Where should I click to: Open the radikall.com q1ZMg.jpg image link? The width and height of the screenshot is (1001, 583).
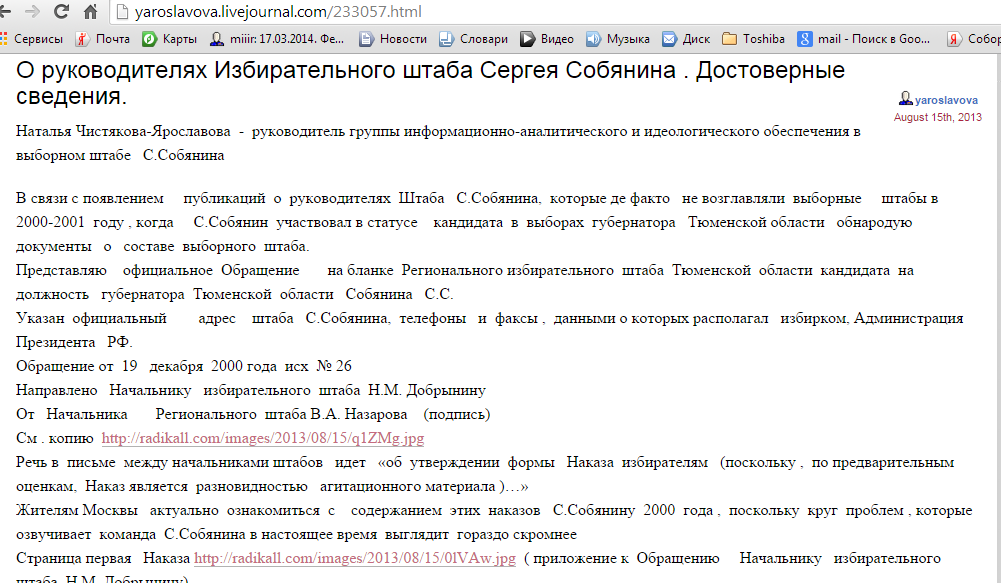click(262, 439)
